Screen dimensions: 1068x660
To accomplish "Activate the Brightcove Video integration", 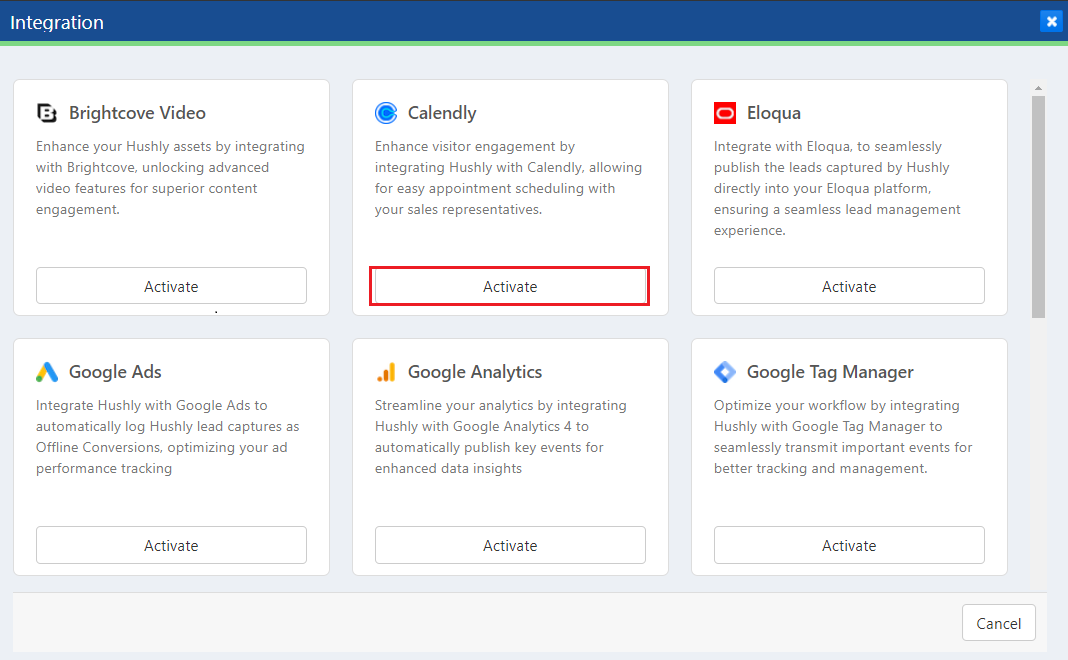I will click(171, 286).
